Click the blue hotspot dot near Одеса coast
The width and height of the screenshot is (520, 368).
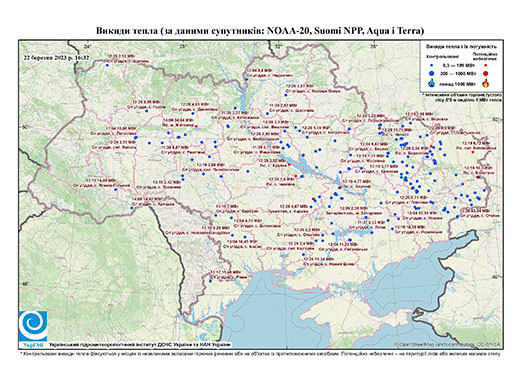[210, 281]
